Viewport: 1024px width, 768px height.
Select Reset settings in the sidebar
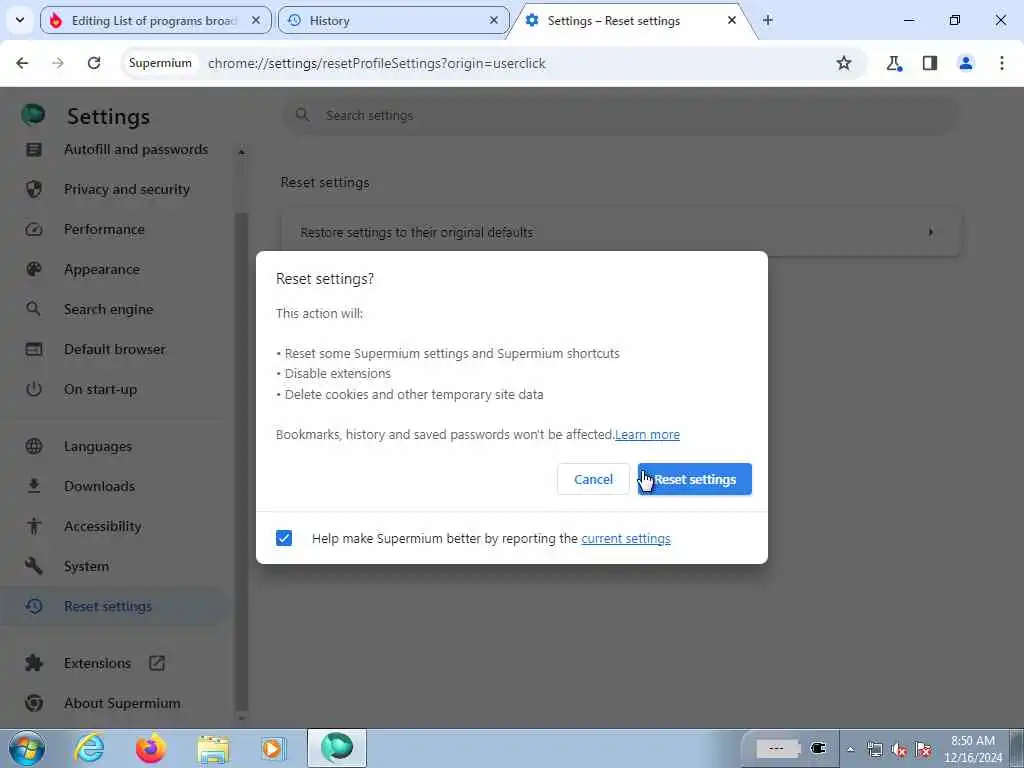[114, 607]
